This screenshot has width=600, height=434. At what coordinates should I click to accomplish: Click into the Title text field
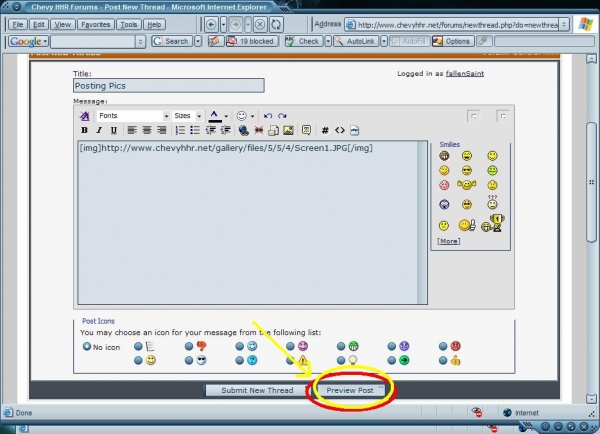click(168, 86)
